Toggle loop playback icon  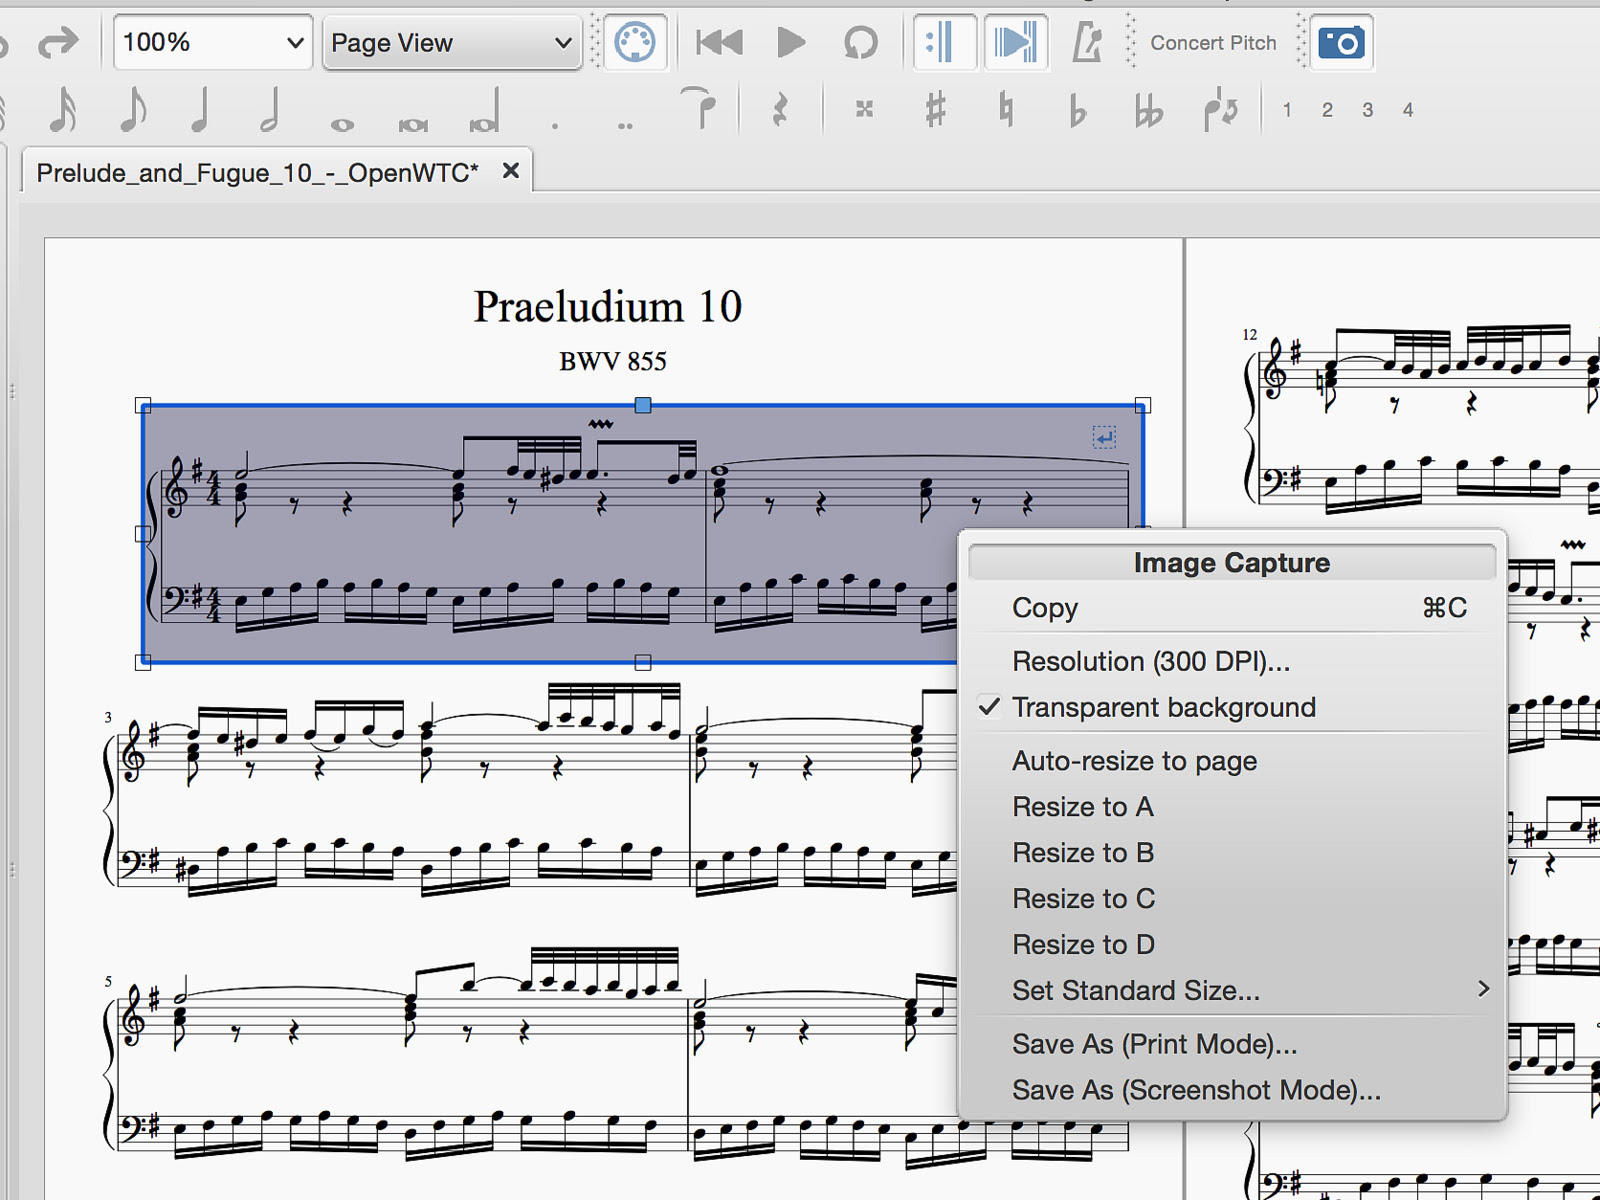tap(860, 43)
